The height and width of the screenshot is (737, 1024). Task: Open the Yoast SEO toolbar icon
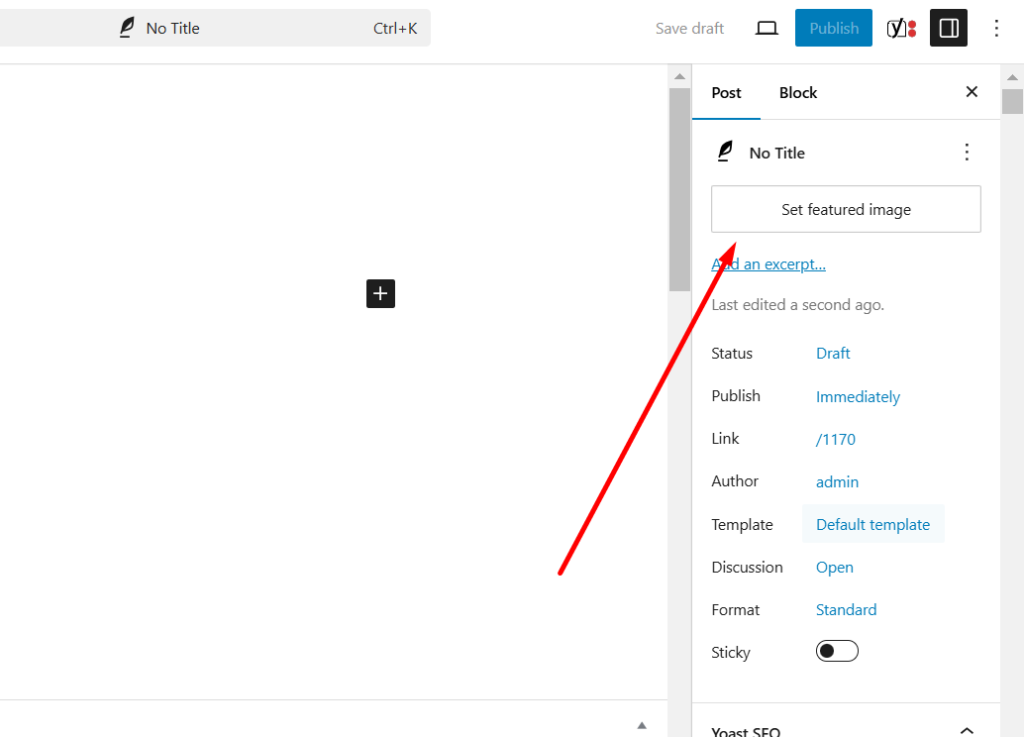pyautogui.click(x=901, y=28)
